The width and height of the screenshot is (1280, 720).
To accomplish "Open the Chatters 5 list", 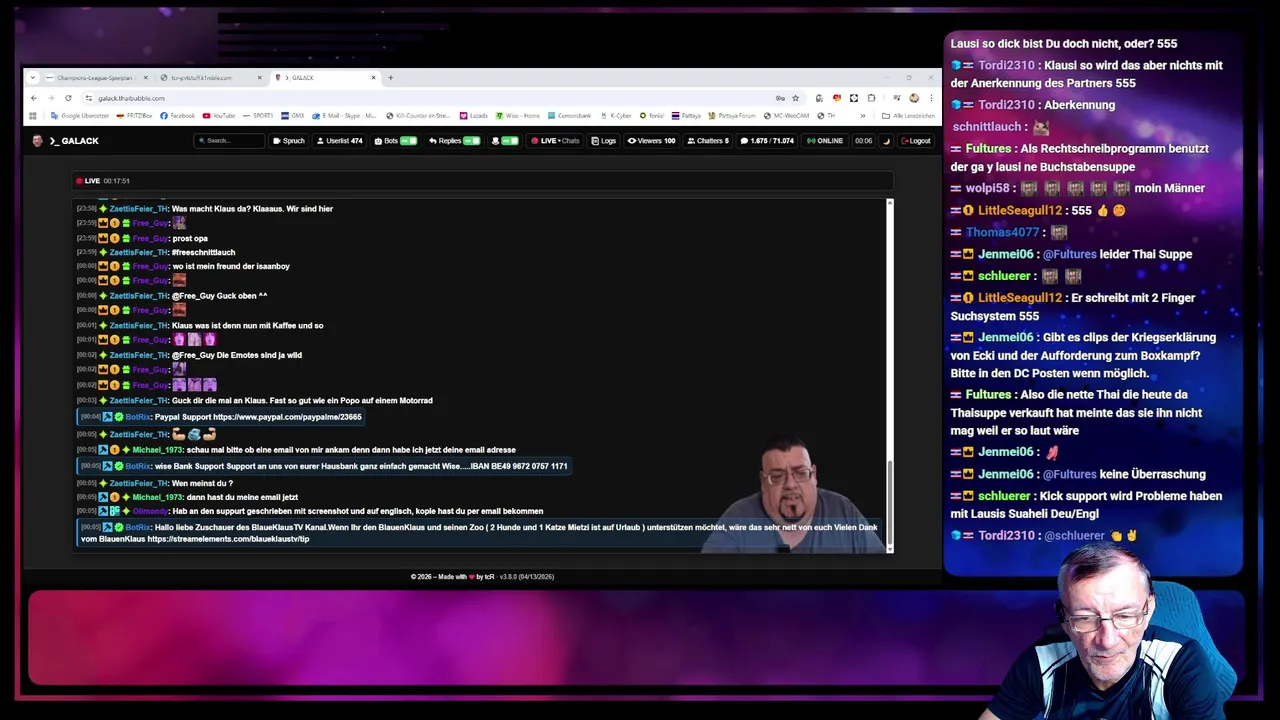I will pos(707,141).
